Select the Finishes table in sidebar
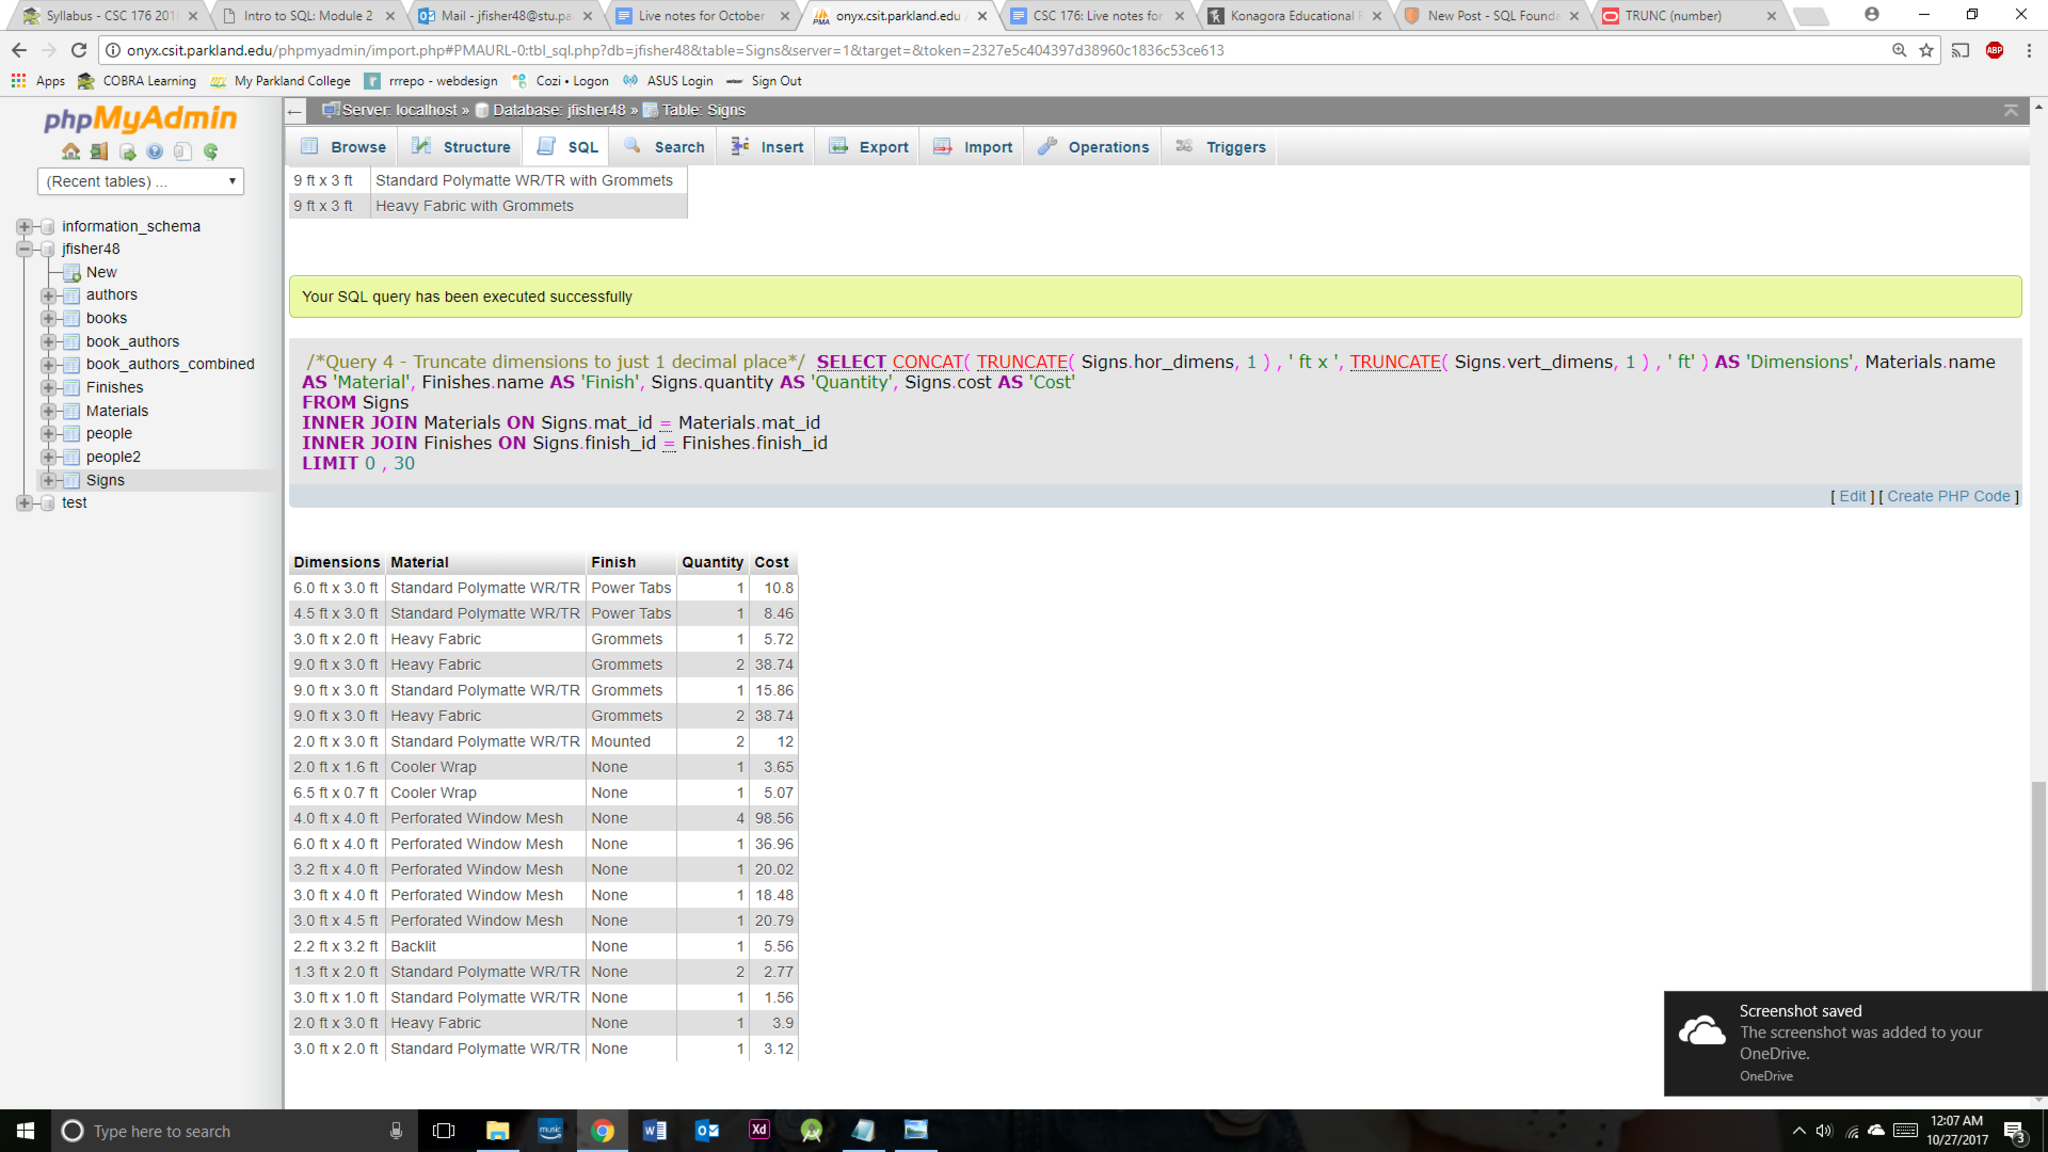The image size is (2048, 1152). pos(114,388)
